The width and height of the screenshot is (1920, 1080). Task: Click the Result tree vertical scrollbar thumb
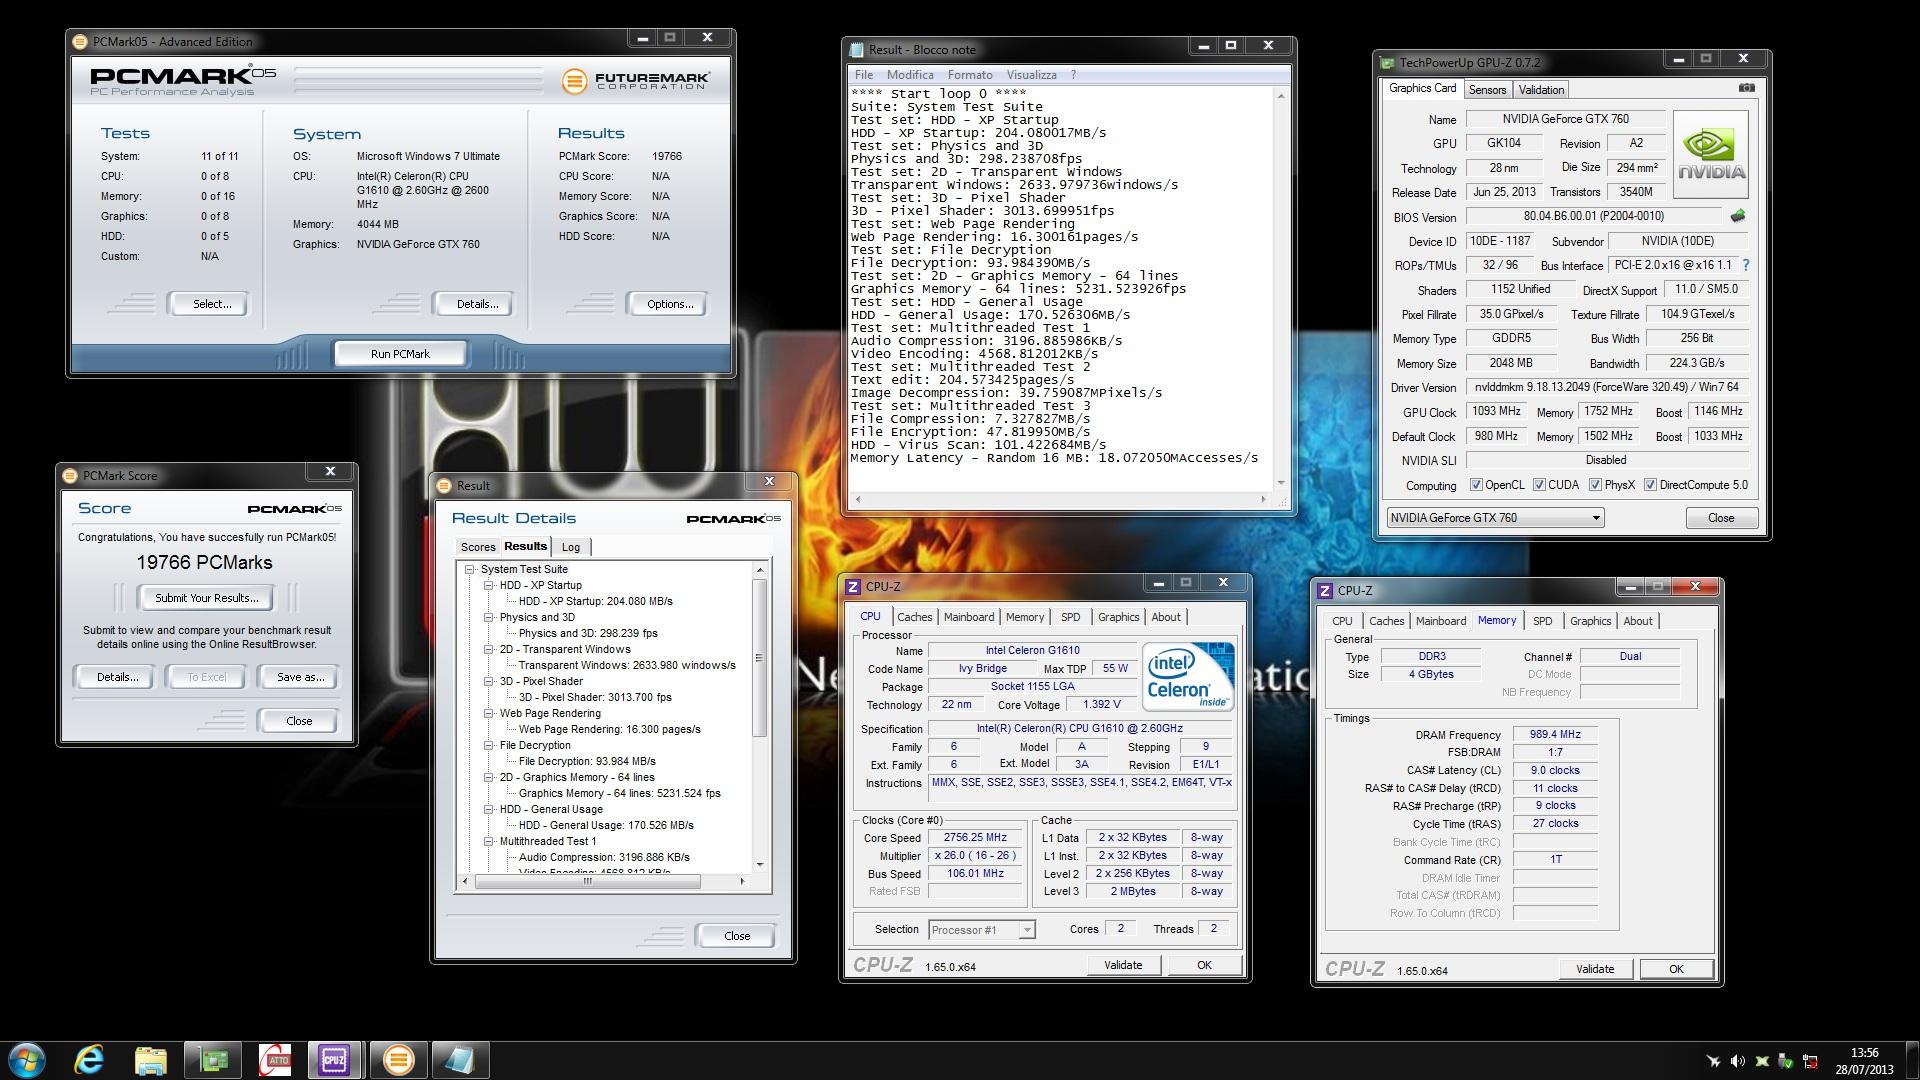click(760, 658)
